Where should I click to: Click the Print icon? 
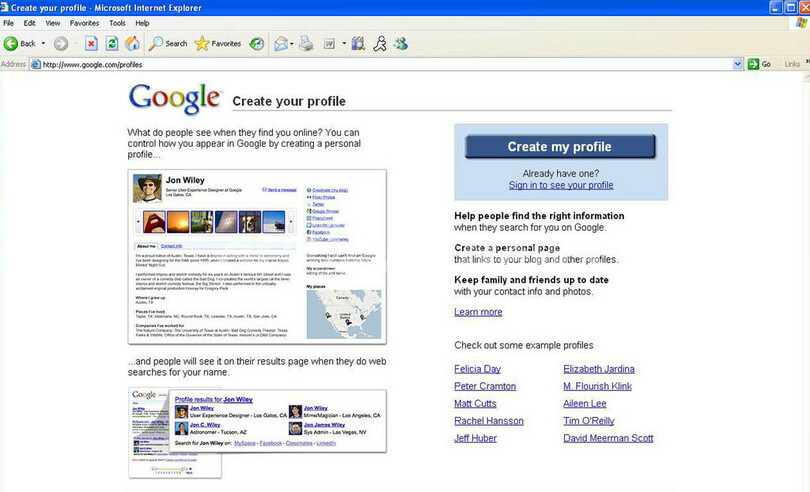pos(306,43)
